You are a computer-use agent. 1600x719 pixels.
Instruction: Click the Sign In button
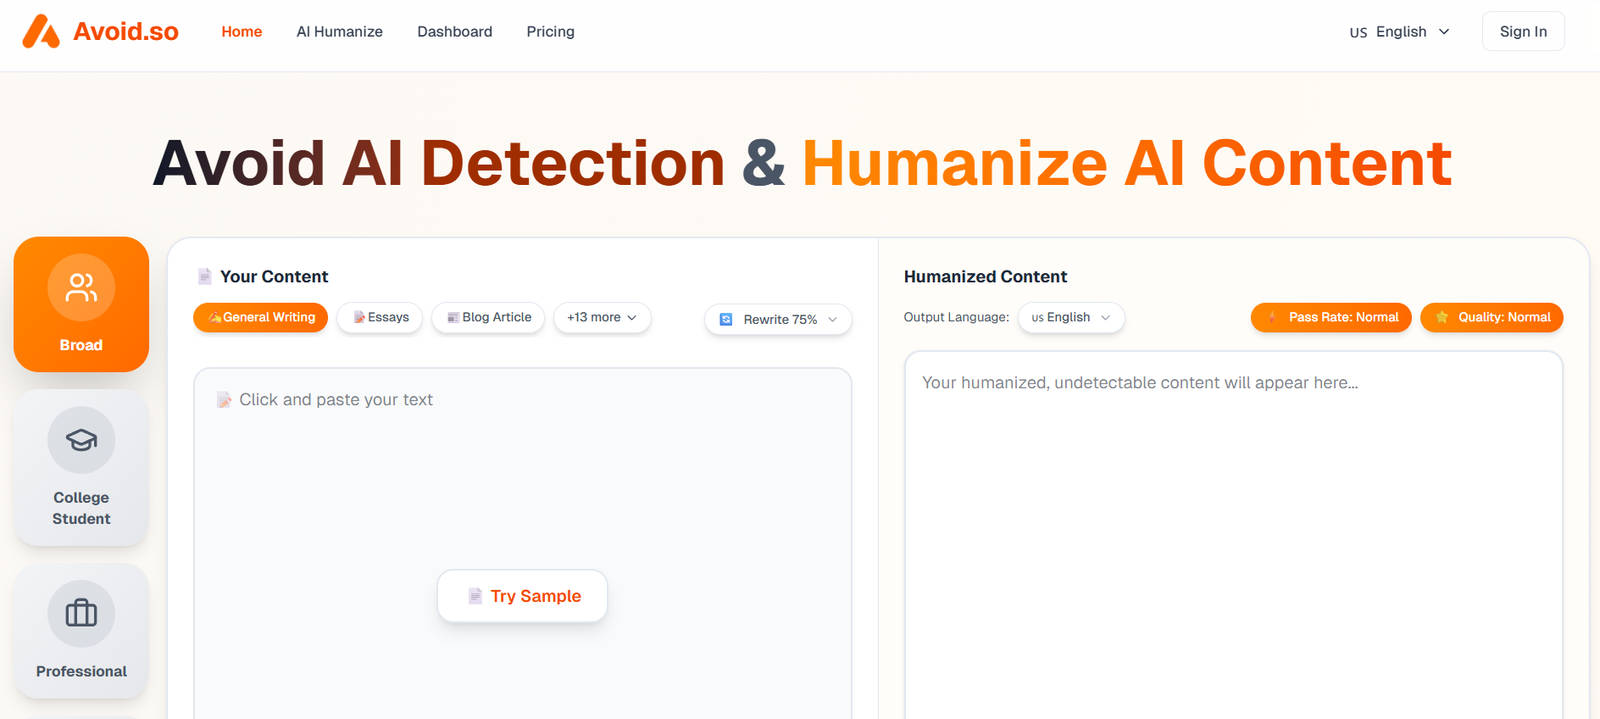click(1522, 32)
